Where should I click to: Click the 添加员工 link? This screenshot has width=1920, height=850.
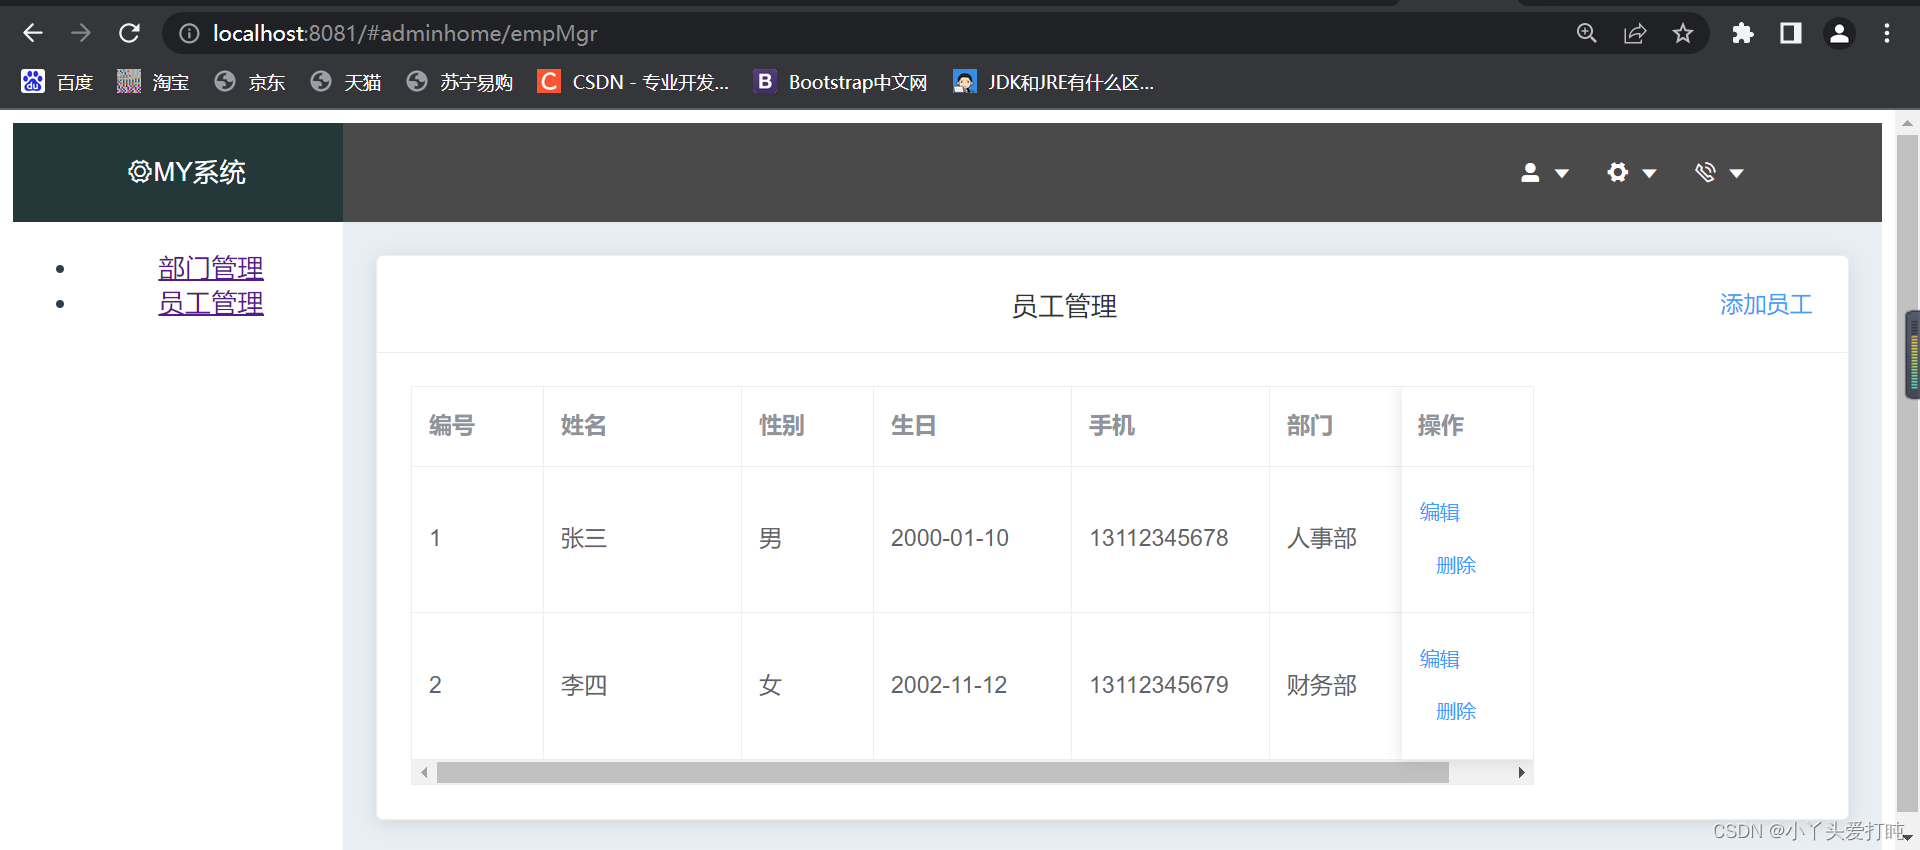click(1766, 305)
